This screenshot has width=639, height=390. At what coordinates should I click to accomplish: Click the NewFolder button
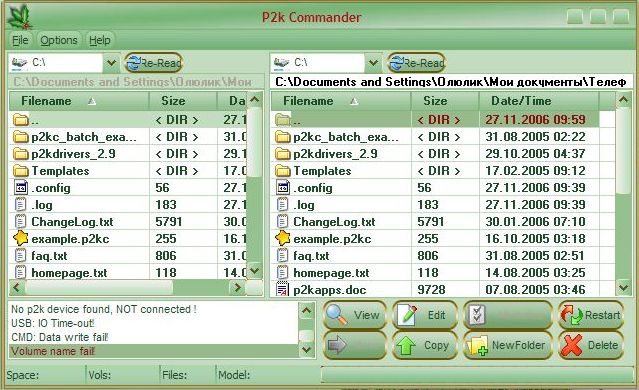tap(507, 345)
